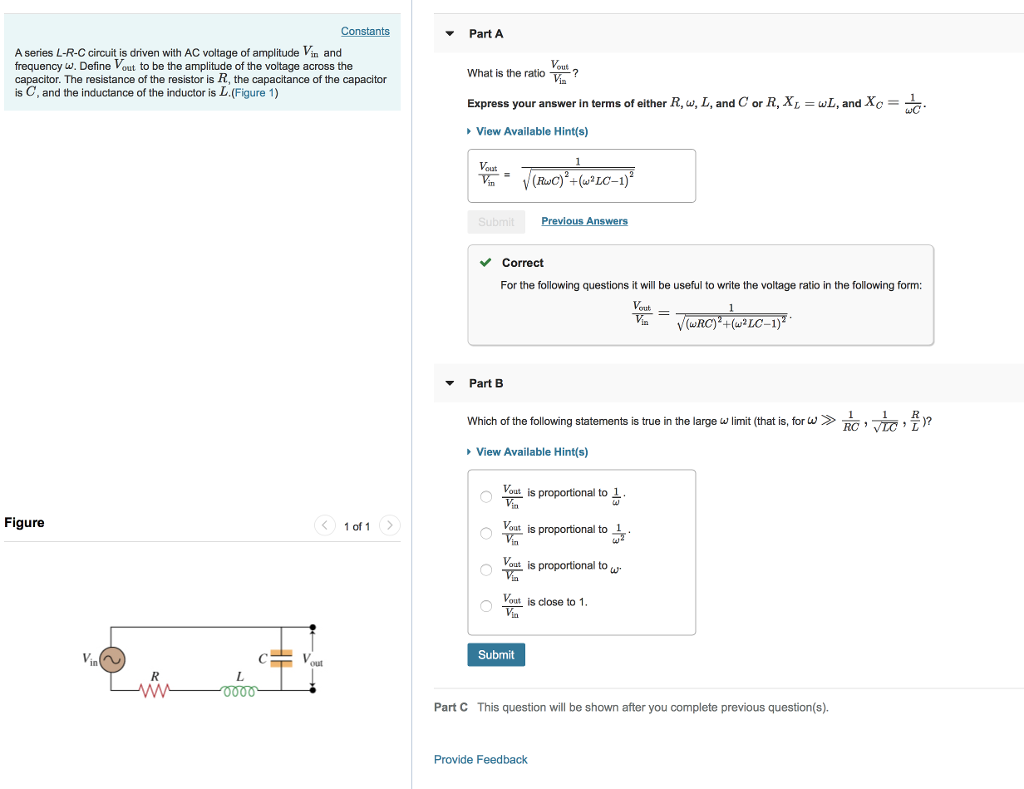Screen dimensions: 1024x789
Task: Open Previous Answers link
Action: click(x=584, y=221)
